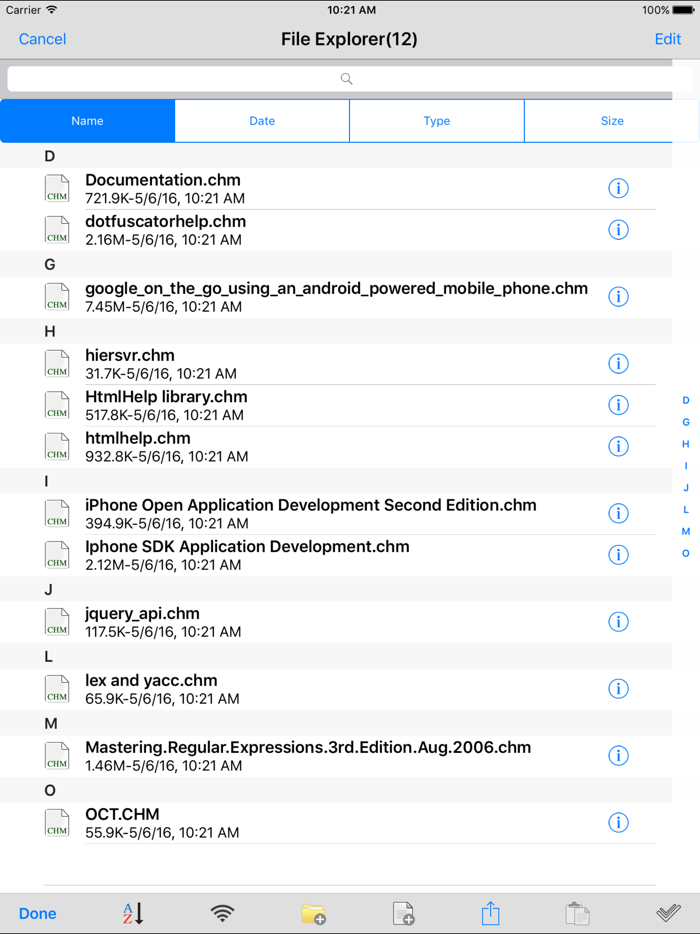Create a new folder using folder-plus icon
Screen dimensions: 700x934
[x=313, y=913]
